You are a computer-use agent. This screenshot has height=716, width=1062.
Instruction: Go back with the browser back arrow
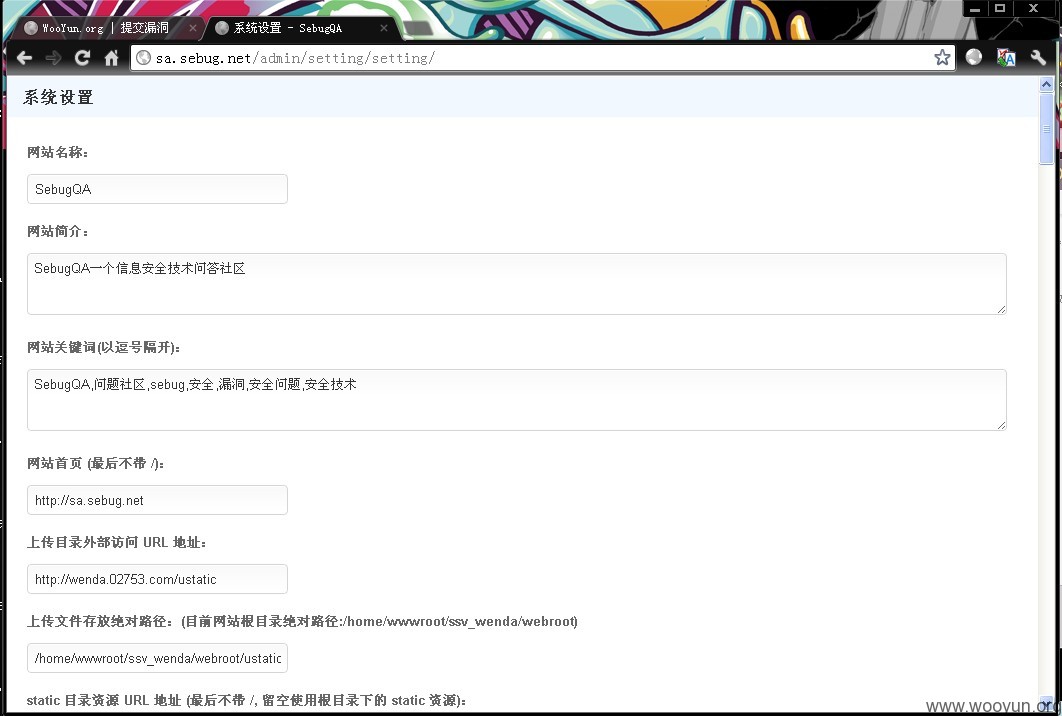24,58
